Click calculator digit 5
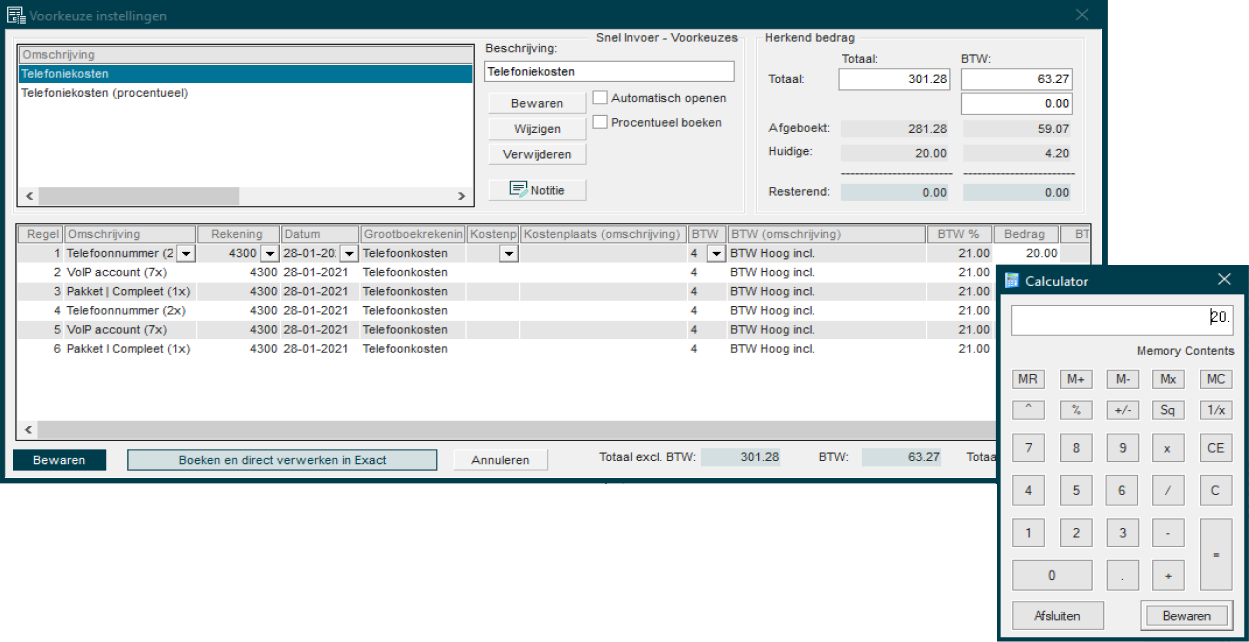Viewport: 1249px width, 642px height. [1076, 491]
